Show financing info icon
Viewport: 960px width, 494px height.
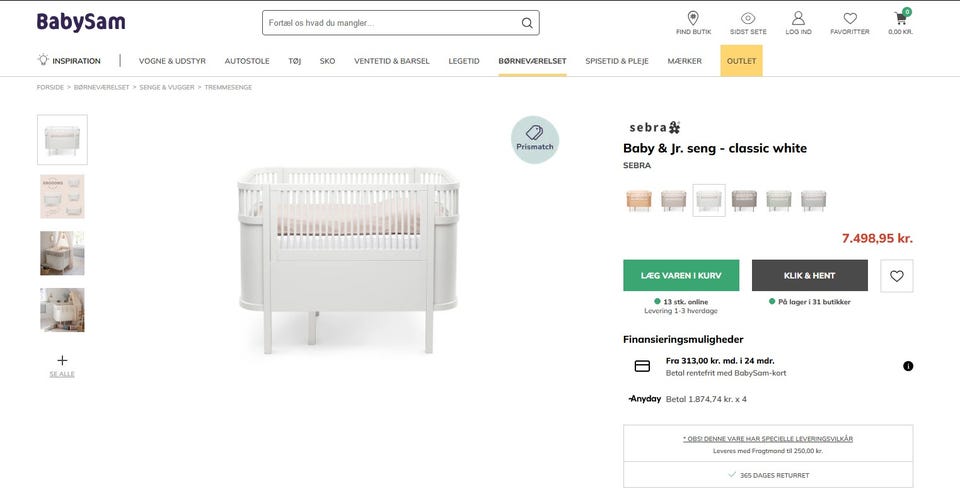point(908,366)
